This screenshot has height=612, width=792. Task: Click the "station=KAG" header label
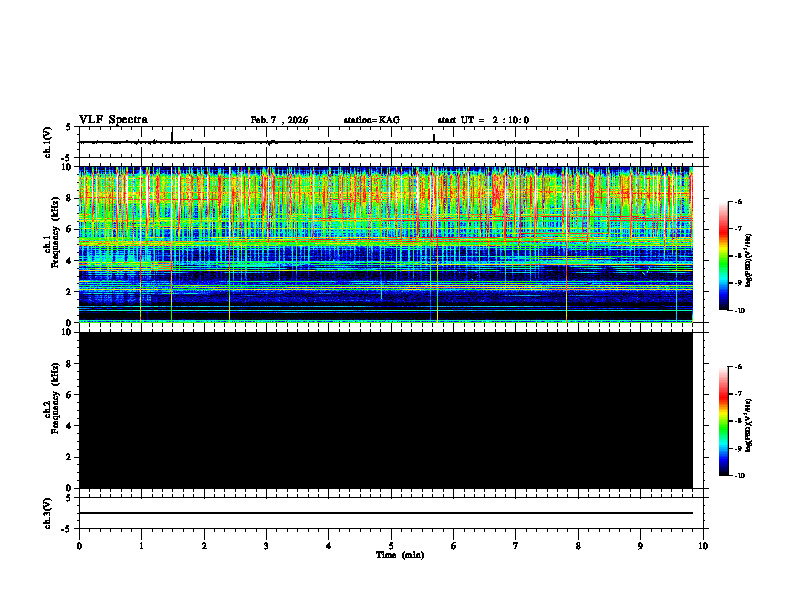pos(372,120)
